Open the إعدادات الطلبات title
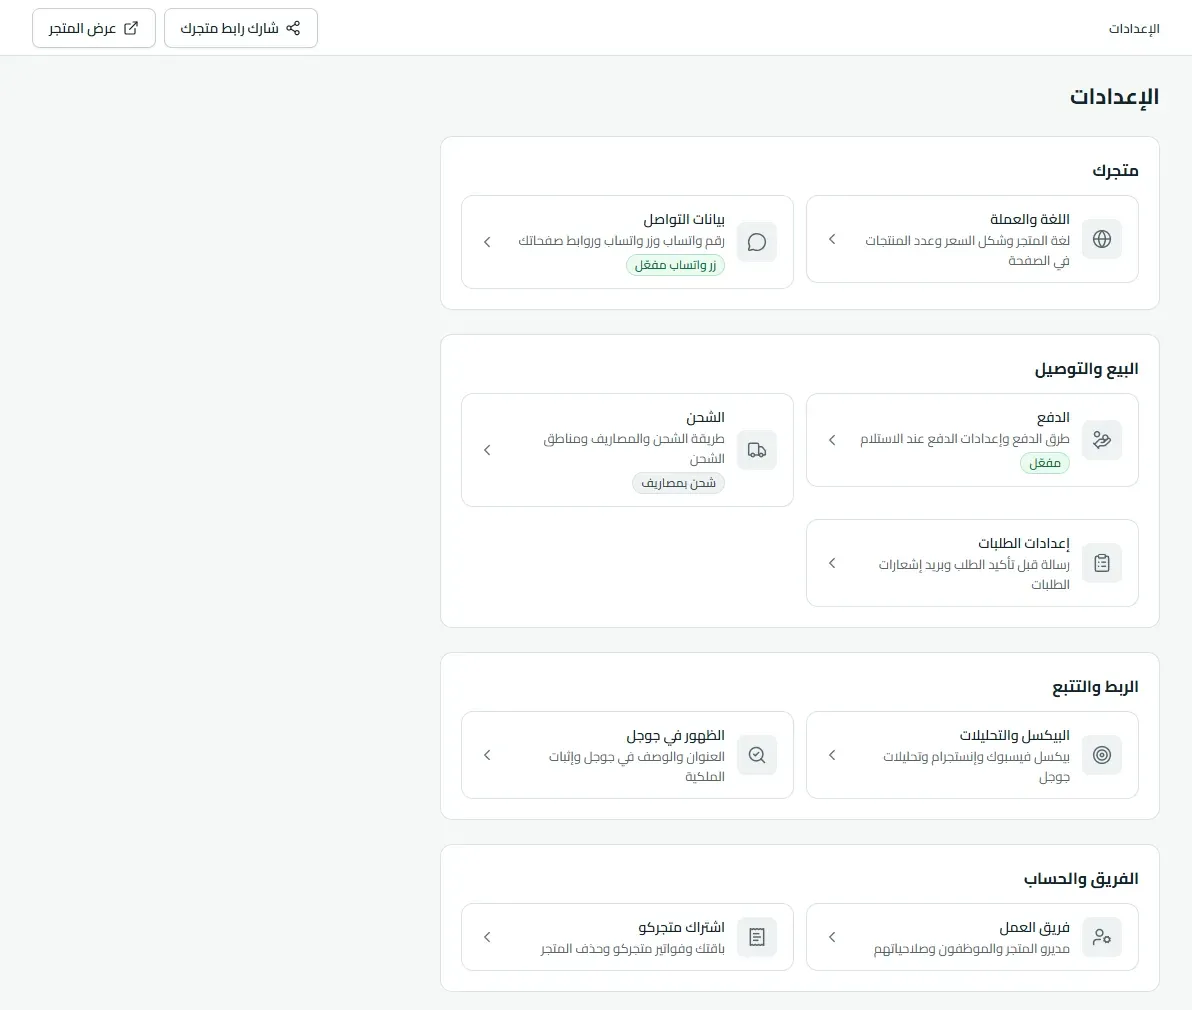 pos(1023,543)
